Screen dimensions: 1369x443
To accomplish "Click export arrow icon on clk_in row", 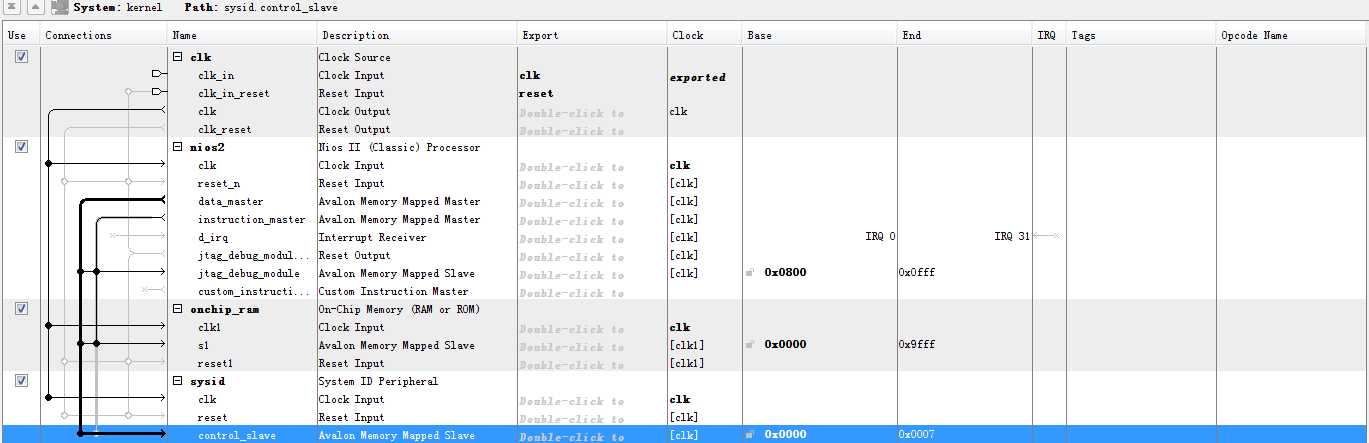I will [x=158, y=75].
